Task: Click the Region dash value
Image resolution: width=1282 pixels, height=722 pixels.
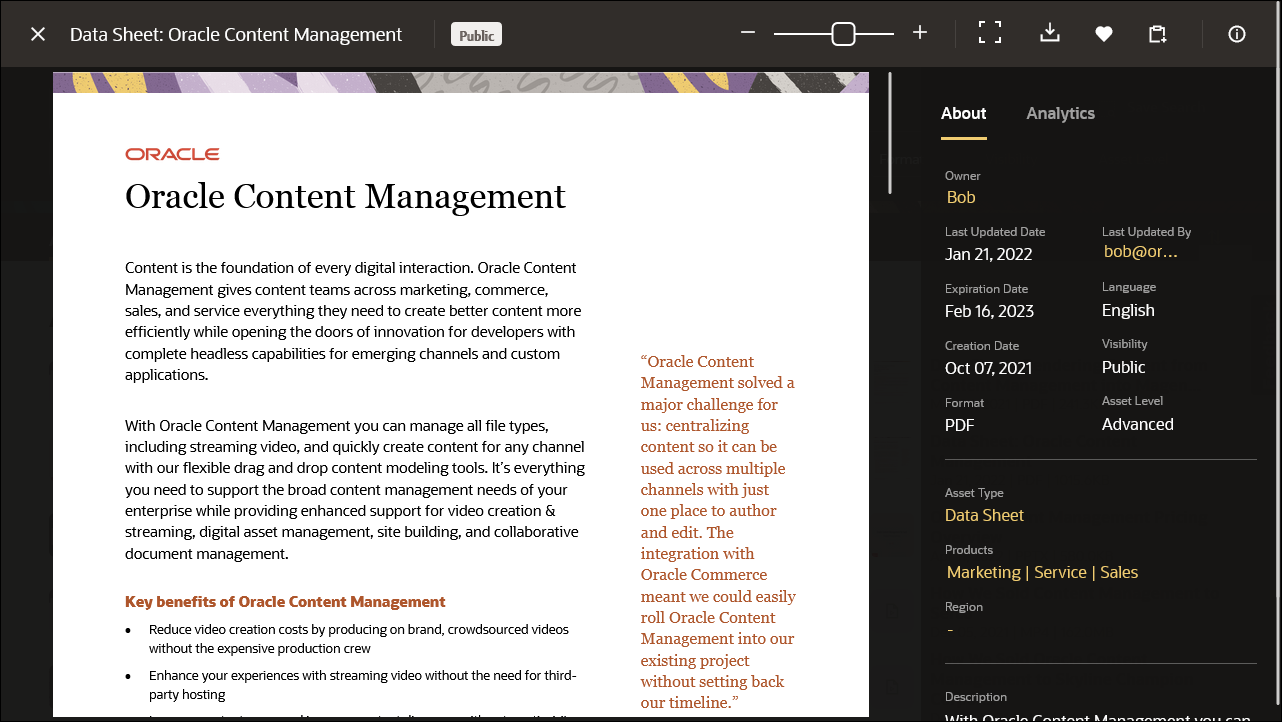Action: click(950, 630)
